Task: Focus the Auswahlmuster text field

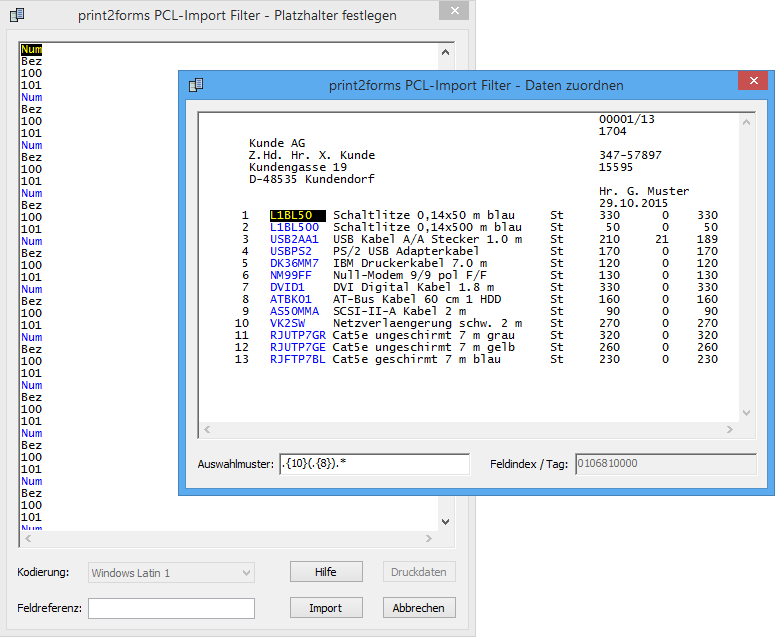Action: (x=374, y=464)
